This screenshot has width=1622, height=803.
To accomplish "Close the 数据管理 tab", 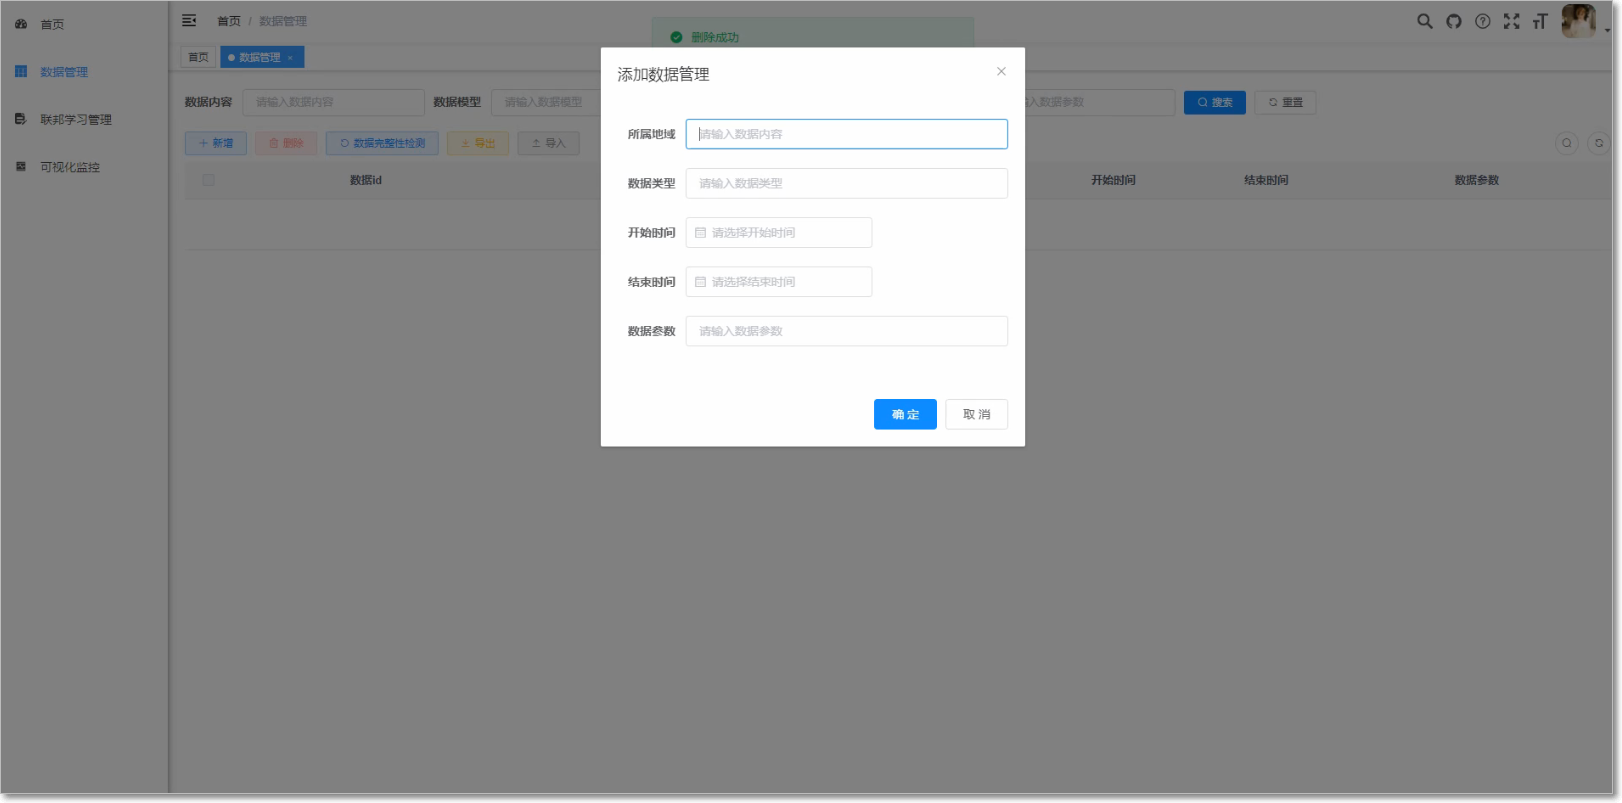I will (x=290, y=58).
